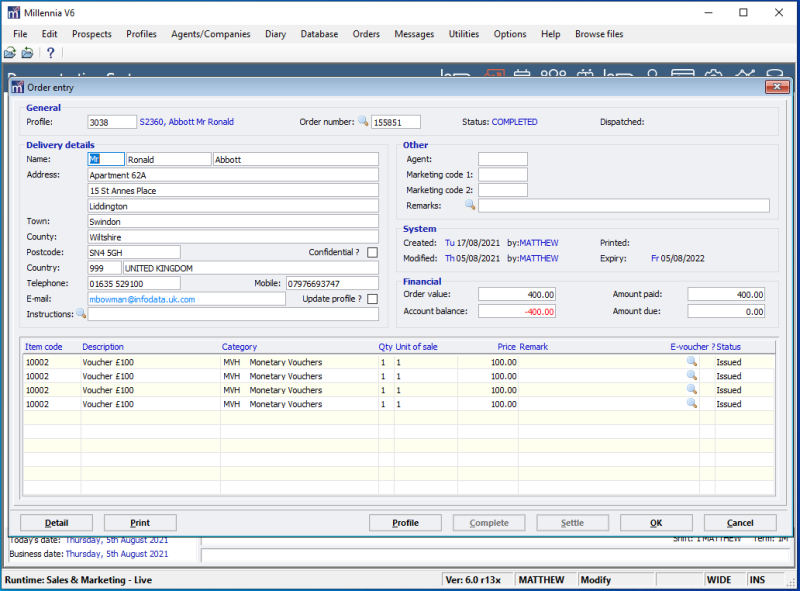Open the Orders menu
The width and height of the screenshot is (800, 591).
(x=366, y=34)
